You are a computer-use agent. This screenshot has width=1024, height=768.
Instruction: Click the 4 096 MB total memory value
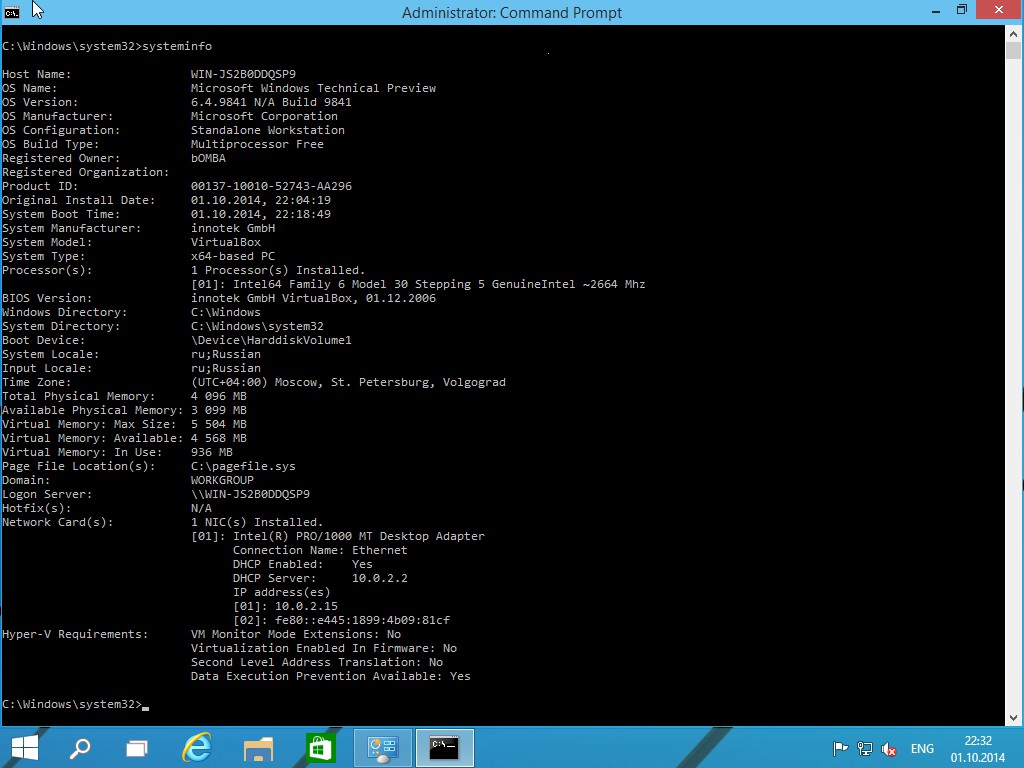click(x=219, y=396)
